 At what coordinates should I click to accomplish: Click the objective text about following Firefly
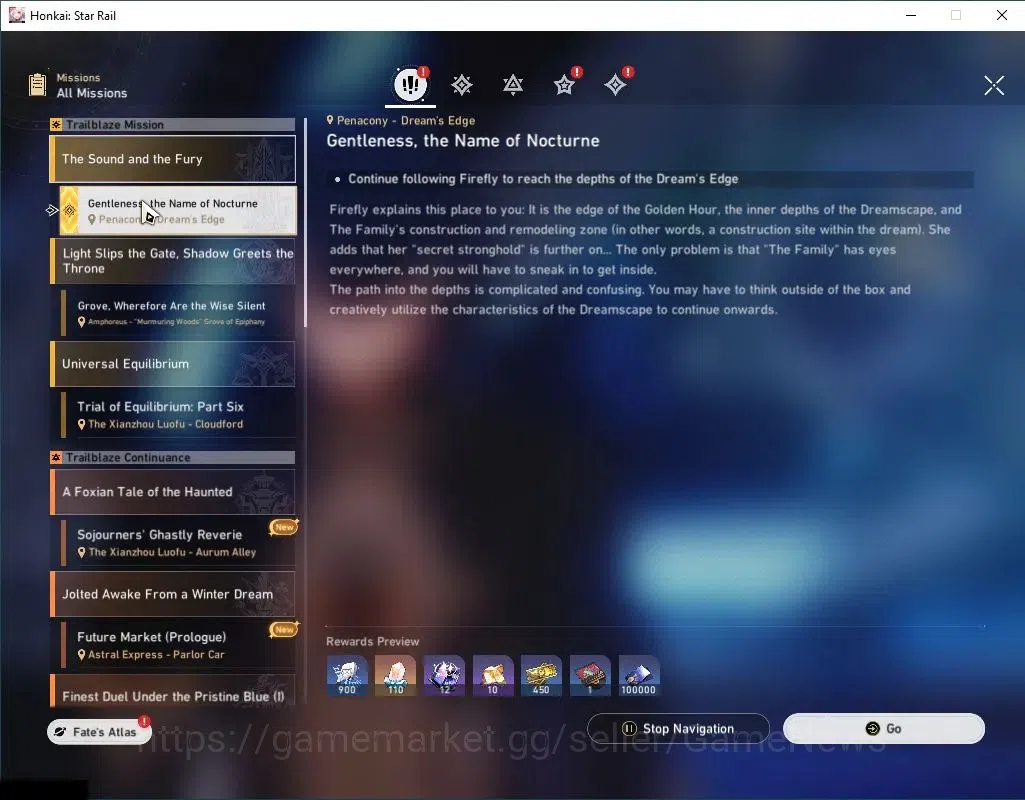point(543,178)
